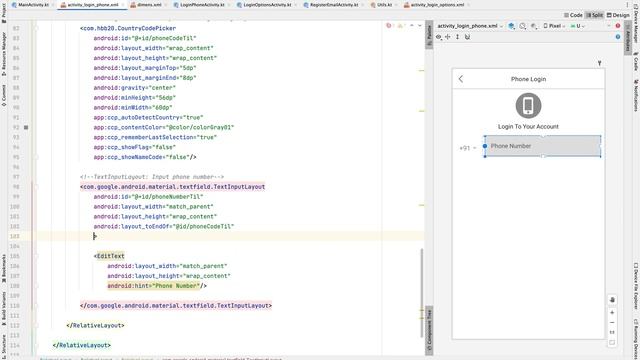
Task: Open the design surface layers dropdown
Action: pos(512,26)
